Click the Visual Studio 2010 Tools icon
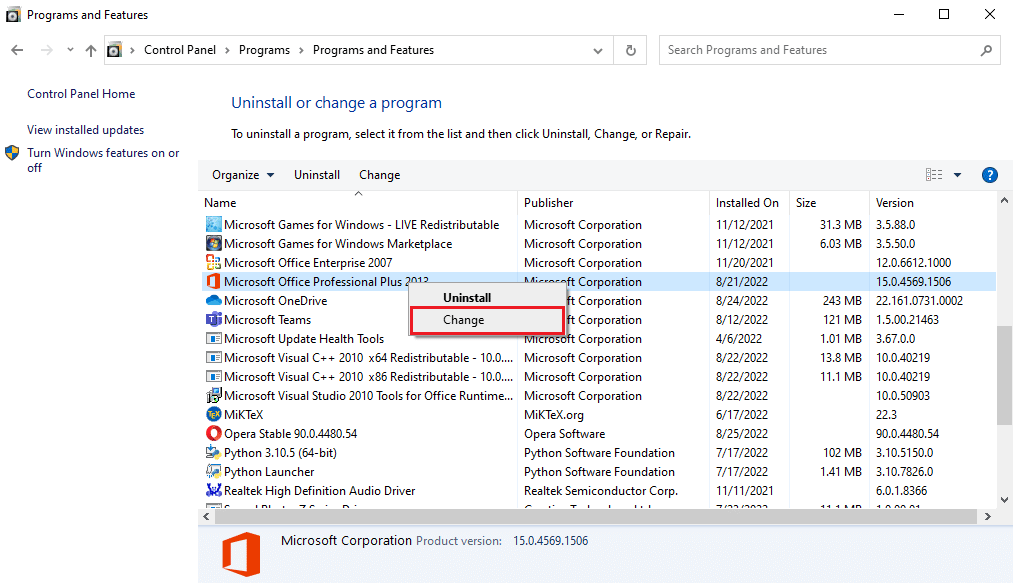The height and width of the screenshot is (583, 1013). click(x=213, y=395)
